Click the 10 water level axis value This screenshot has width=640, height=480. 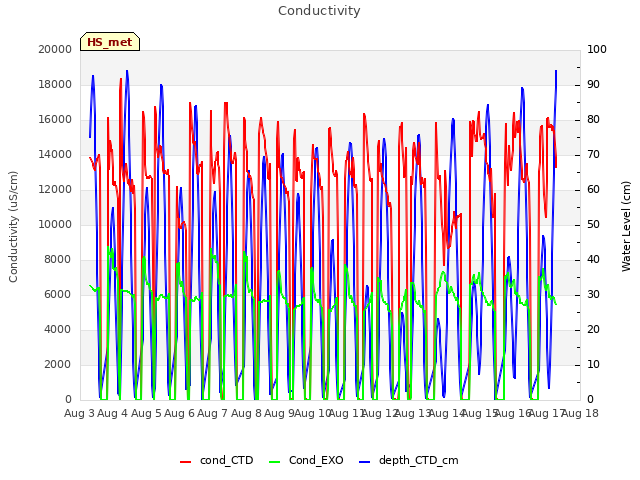[x=593, y=364]
